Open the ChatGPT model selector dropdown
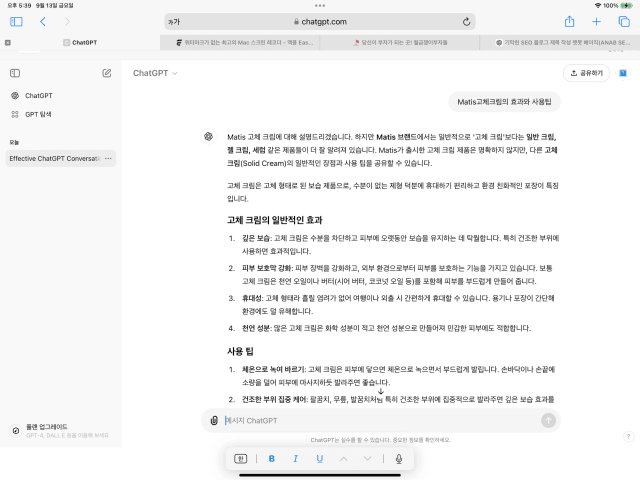 (x=155, y=73)
